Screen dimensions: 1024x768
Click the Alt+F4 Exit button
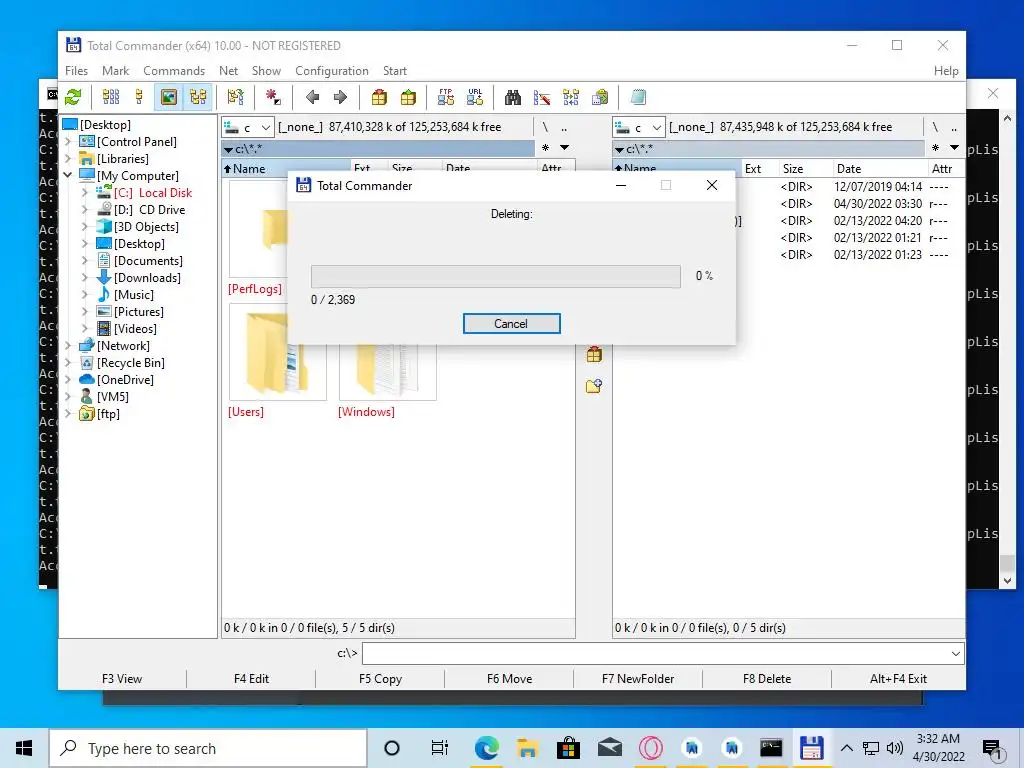[x=898, y=679]
